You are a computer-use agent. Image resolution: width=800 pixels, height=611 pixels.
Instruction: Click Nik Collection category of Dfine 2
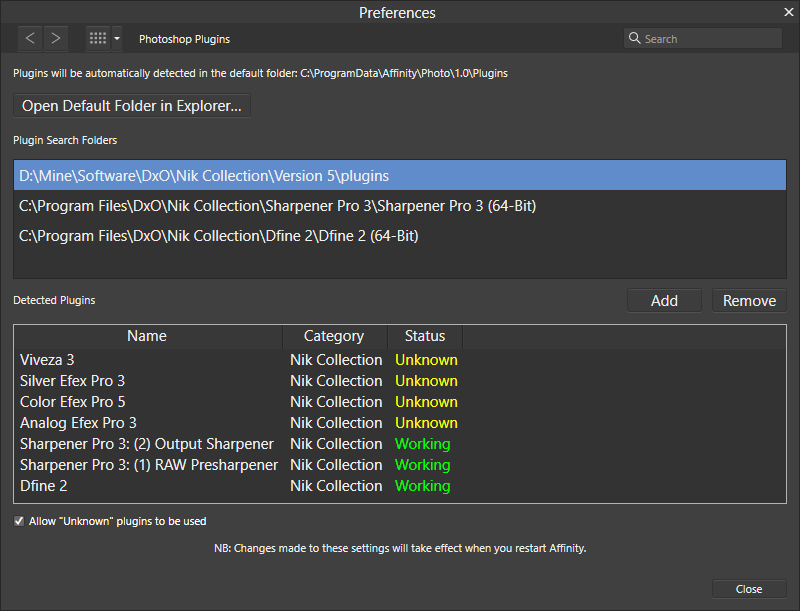(336, 486)
